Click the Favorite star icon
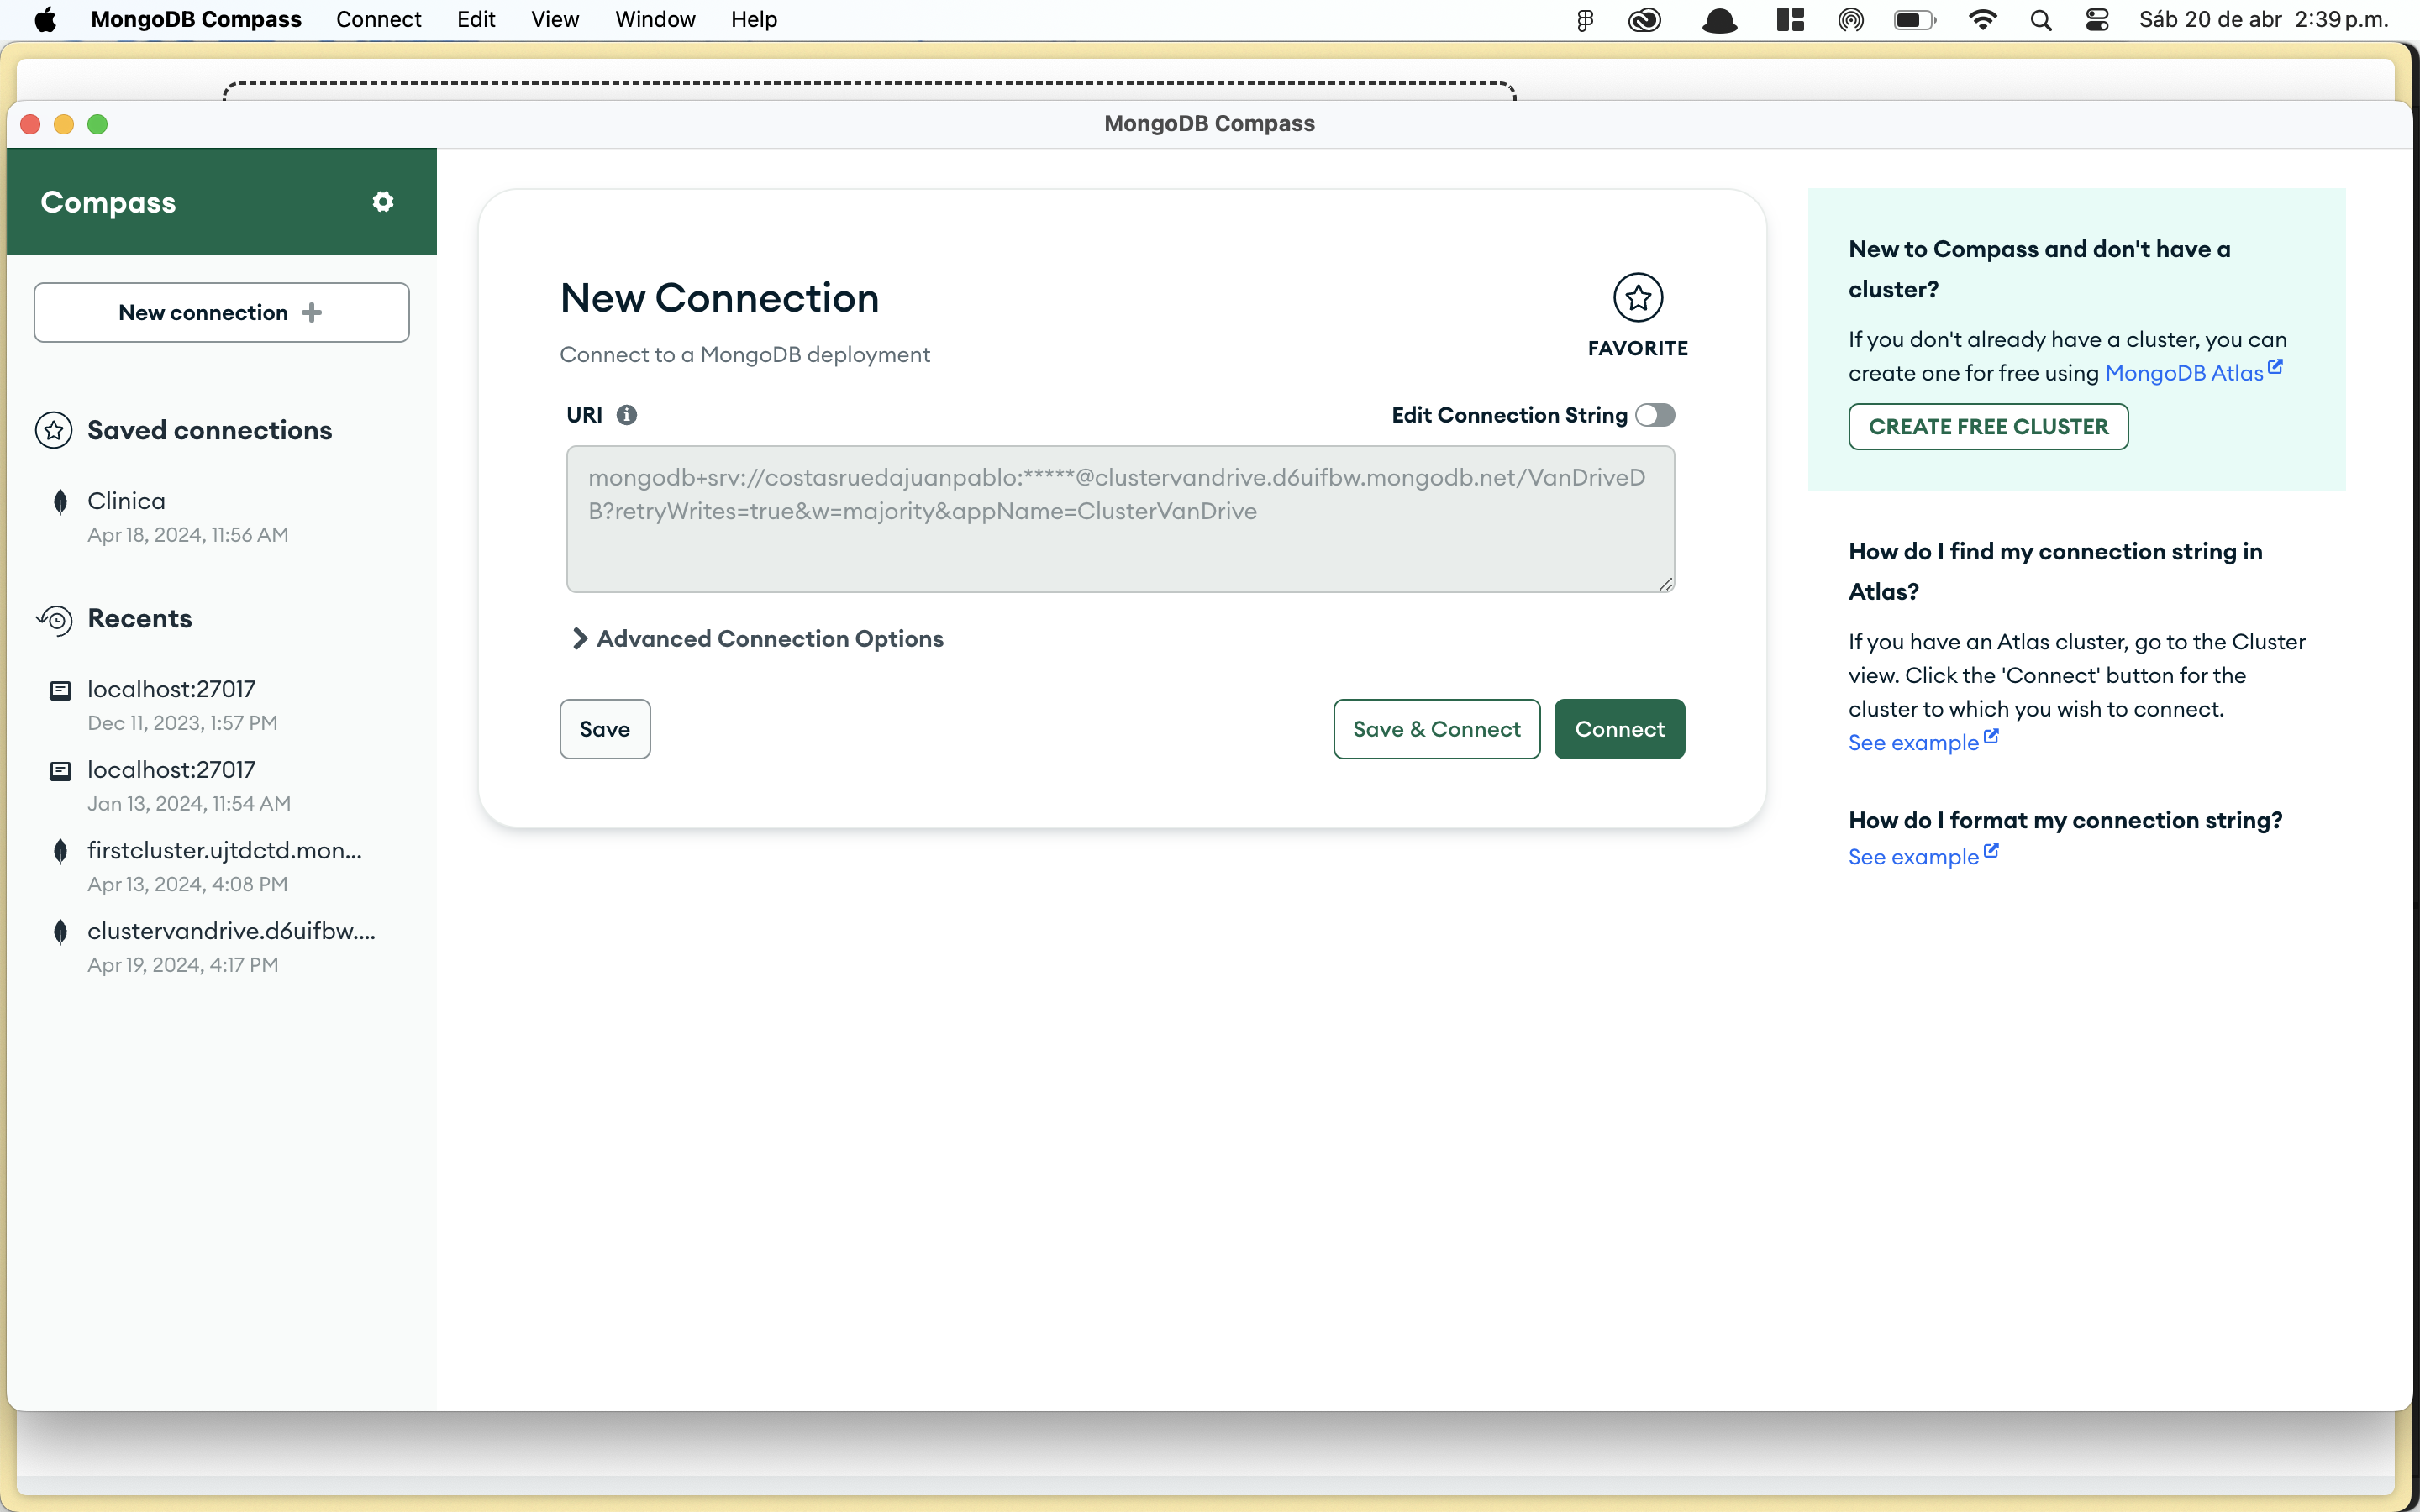 click(x=1637, y=298)
